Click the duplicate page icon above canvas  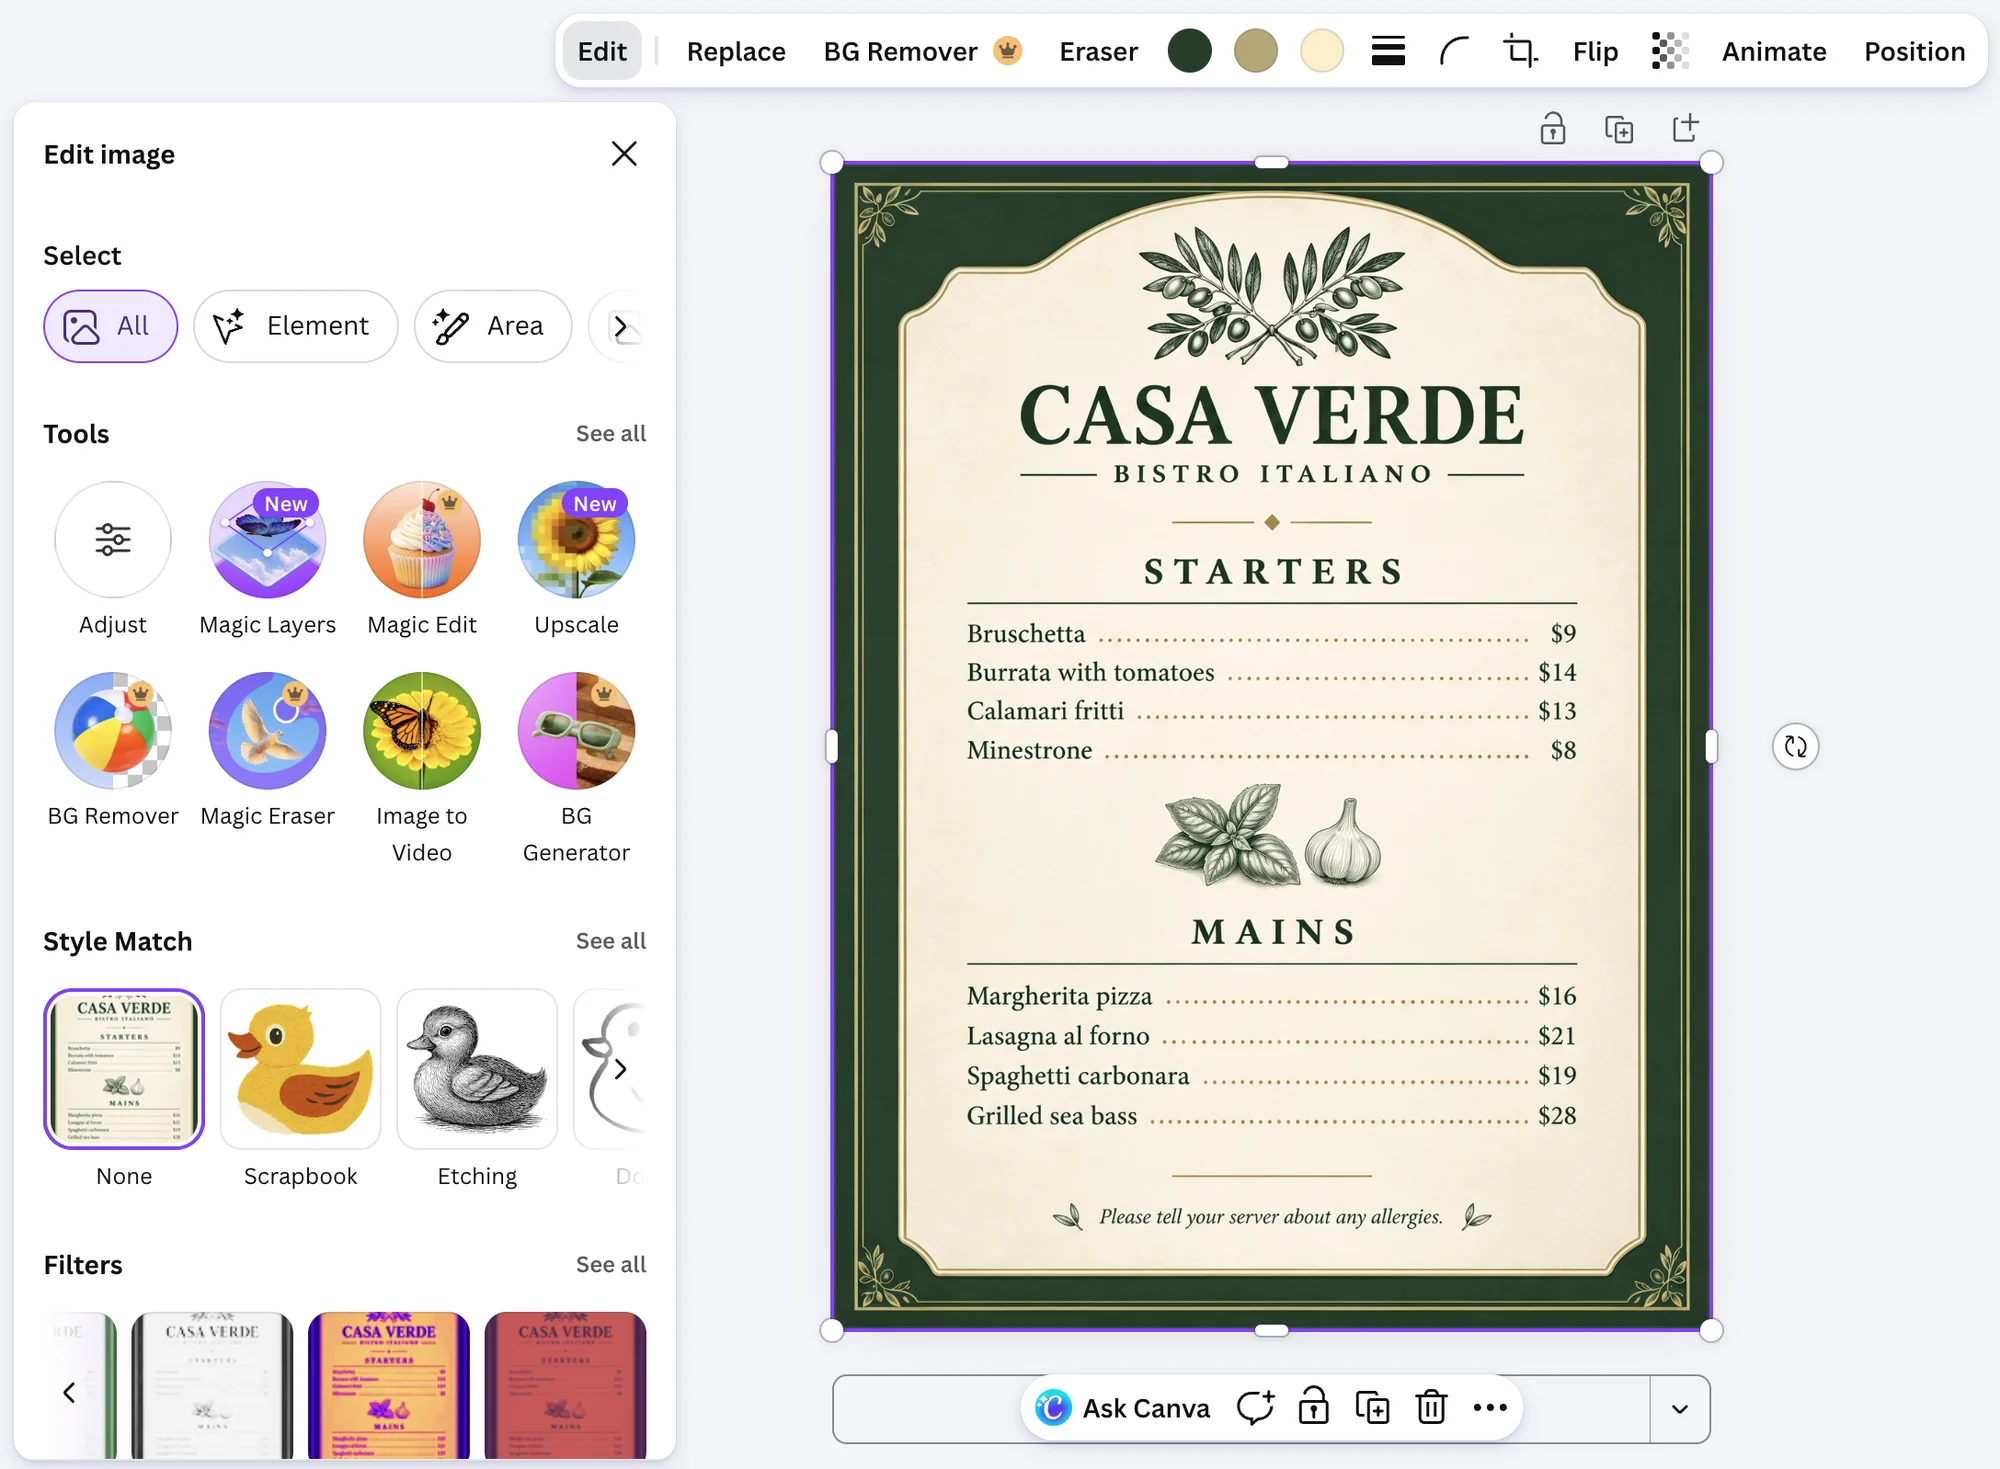1619,129
